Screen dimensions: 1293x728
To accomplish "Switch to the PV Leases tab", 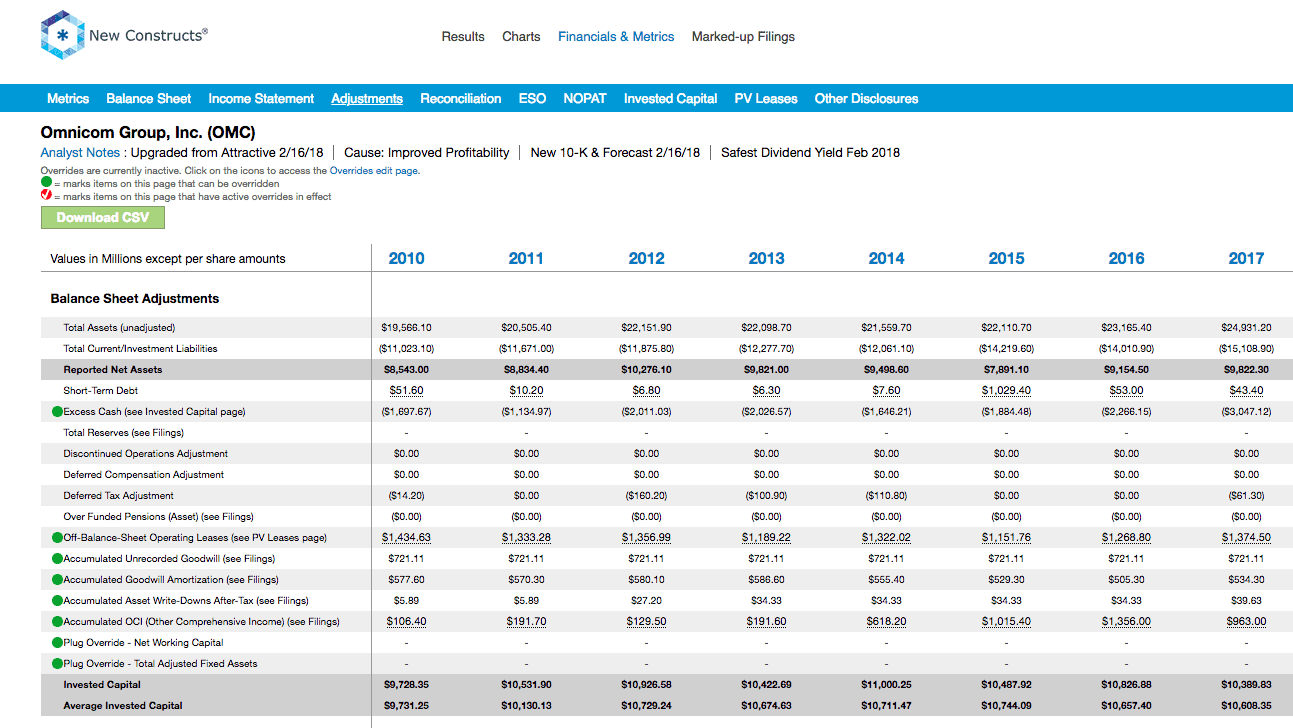I will [766, 98].
